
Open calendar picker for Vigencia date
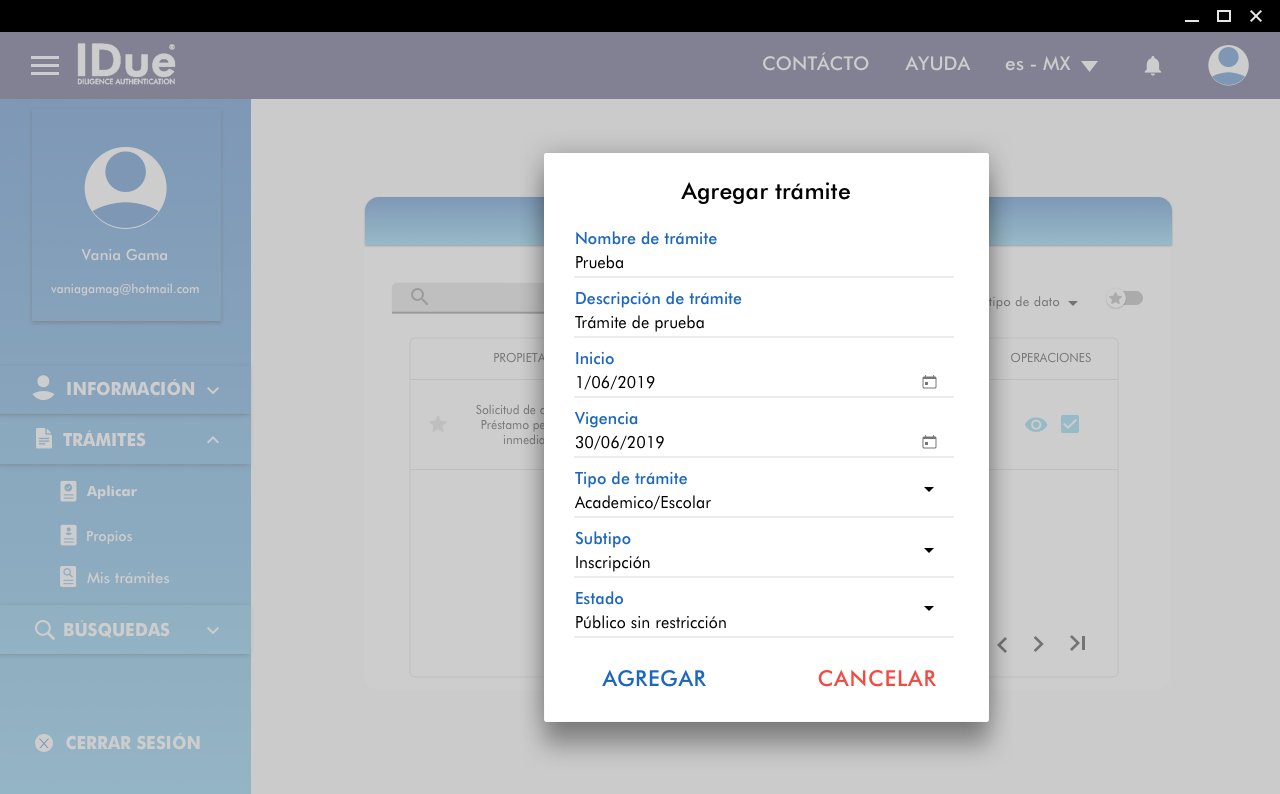pos(929,442)
